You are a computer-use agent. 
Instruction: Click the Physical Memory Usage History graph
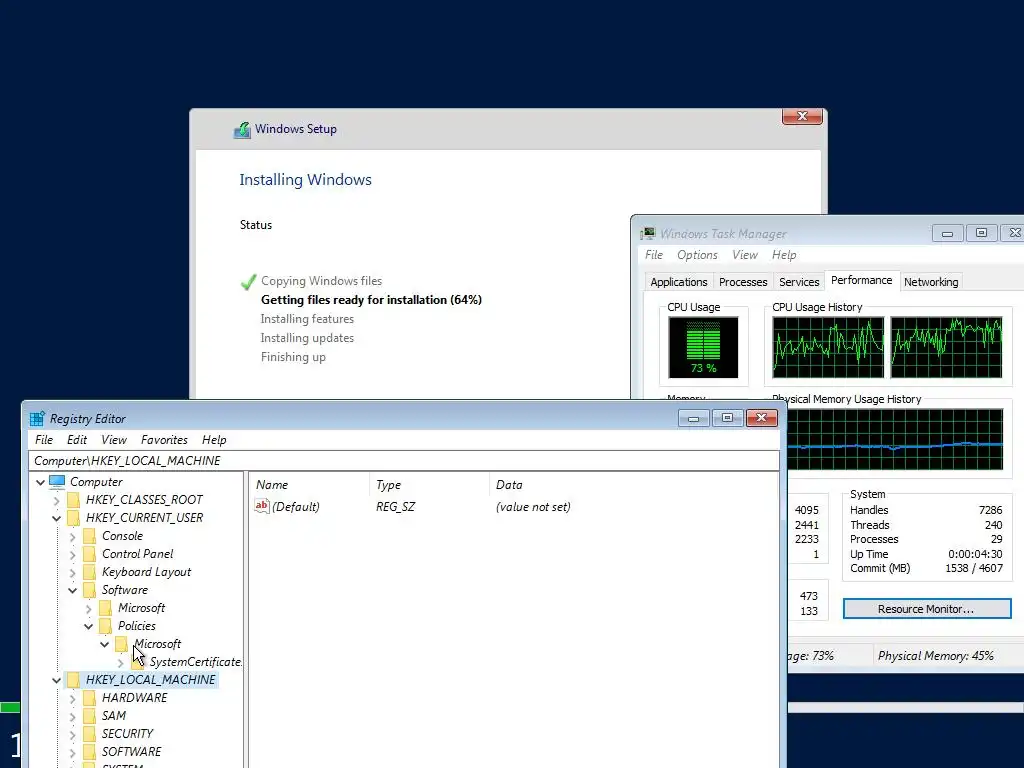pos(895,440)
